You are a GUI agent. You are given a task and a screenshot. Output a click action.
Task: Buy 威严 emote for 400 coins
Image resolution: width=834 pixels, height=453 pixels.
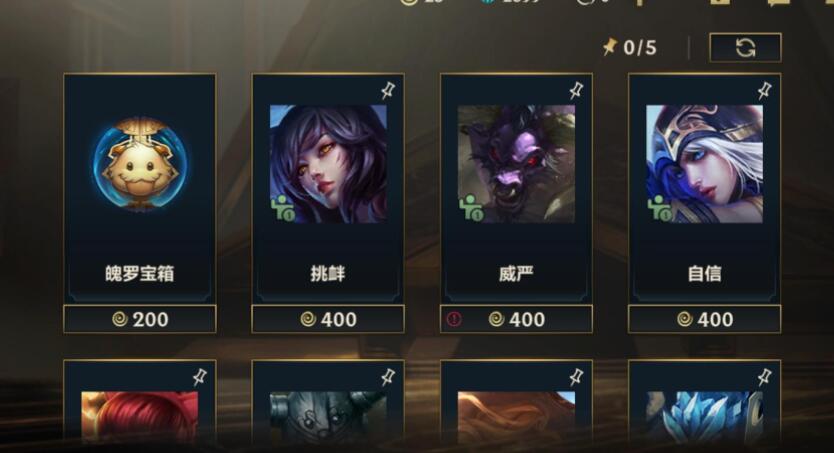[516, 319]
